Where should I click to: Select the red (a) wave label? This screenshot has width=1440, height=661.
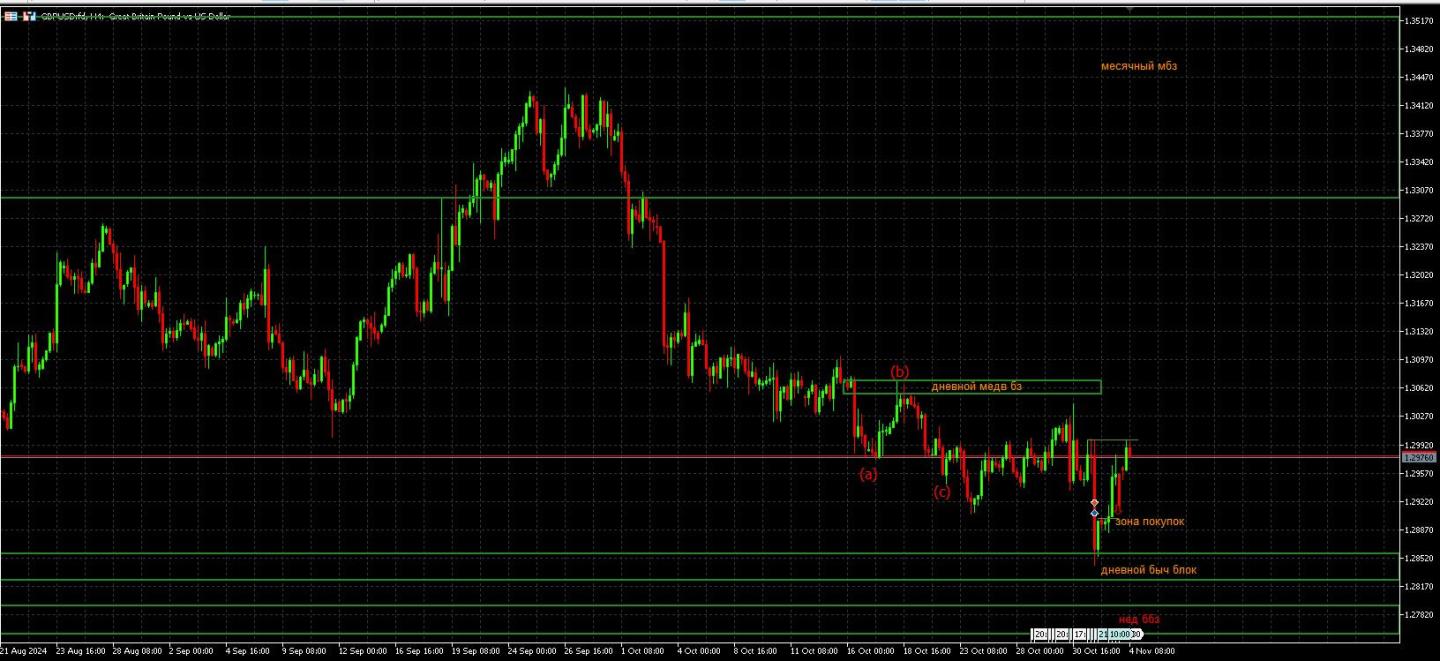click(x=868, y=474)
